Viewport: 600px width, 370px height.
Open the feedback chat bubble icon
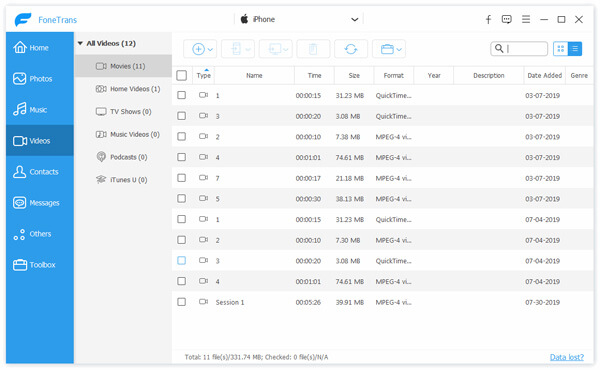point(507,19)
